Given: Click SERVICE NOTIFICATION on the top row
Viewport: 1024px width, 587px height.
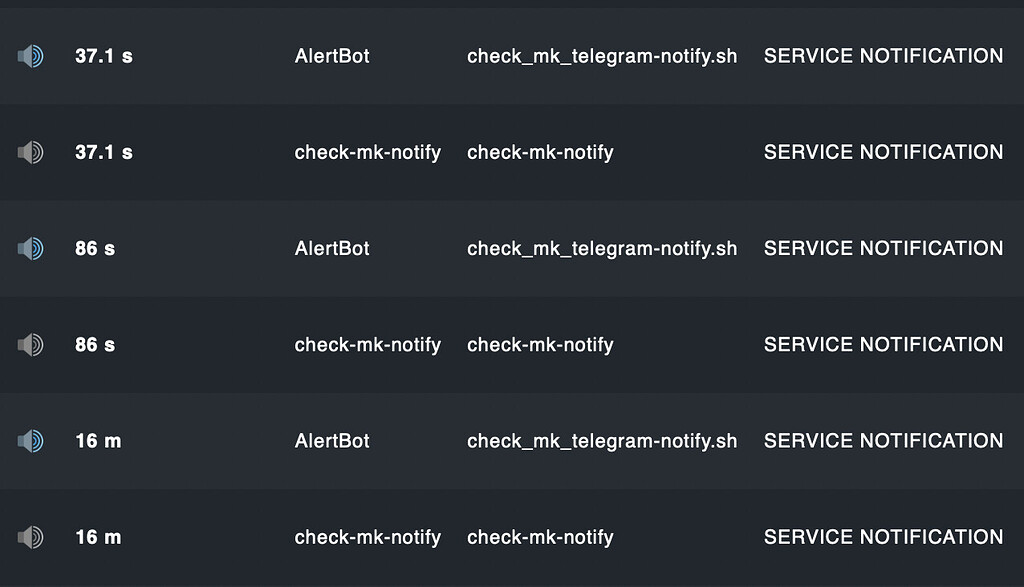Looking at the screenshot, I should pyautogui.click(x=883, y=57).
